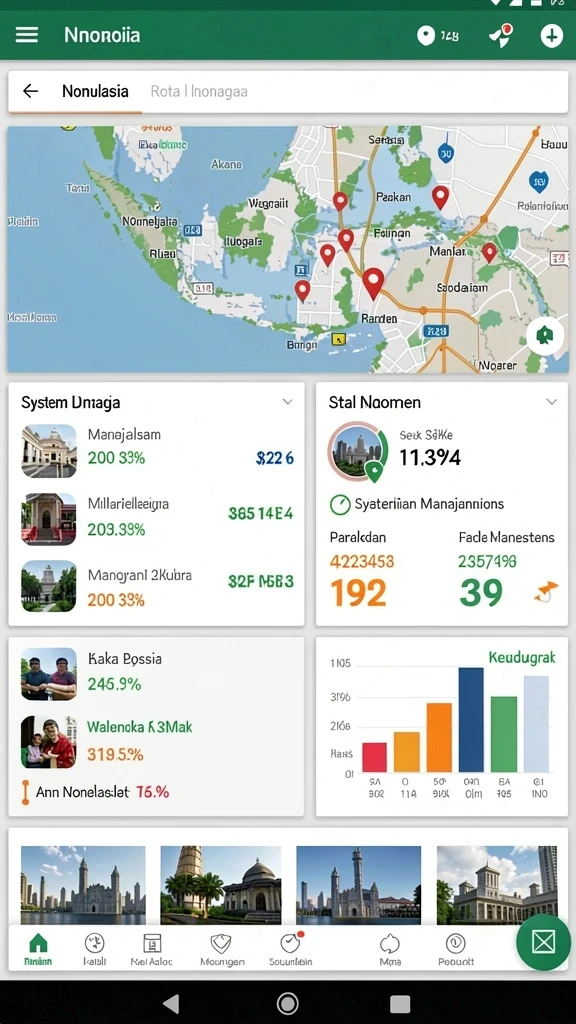The image size is (576, 1024).
Task: Select the green bar in the chart
Action: (504, 734)
